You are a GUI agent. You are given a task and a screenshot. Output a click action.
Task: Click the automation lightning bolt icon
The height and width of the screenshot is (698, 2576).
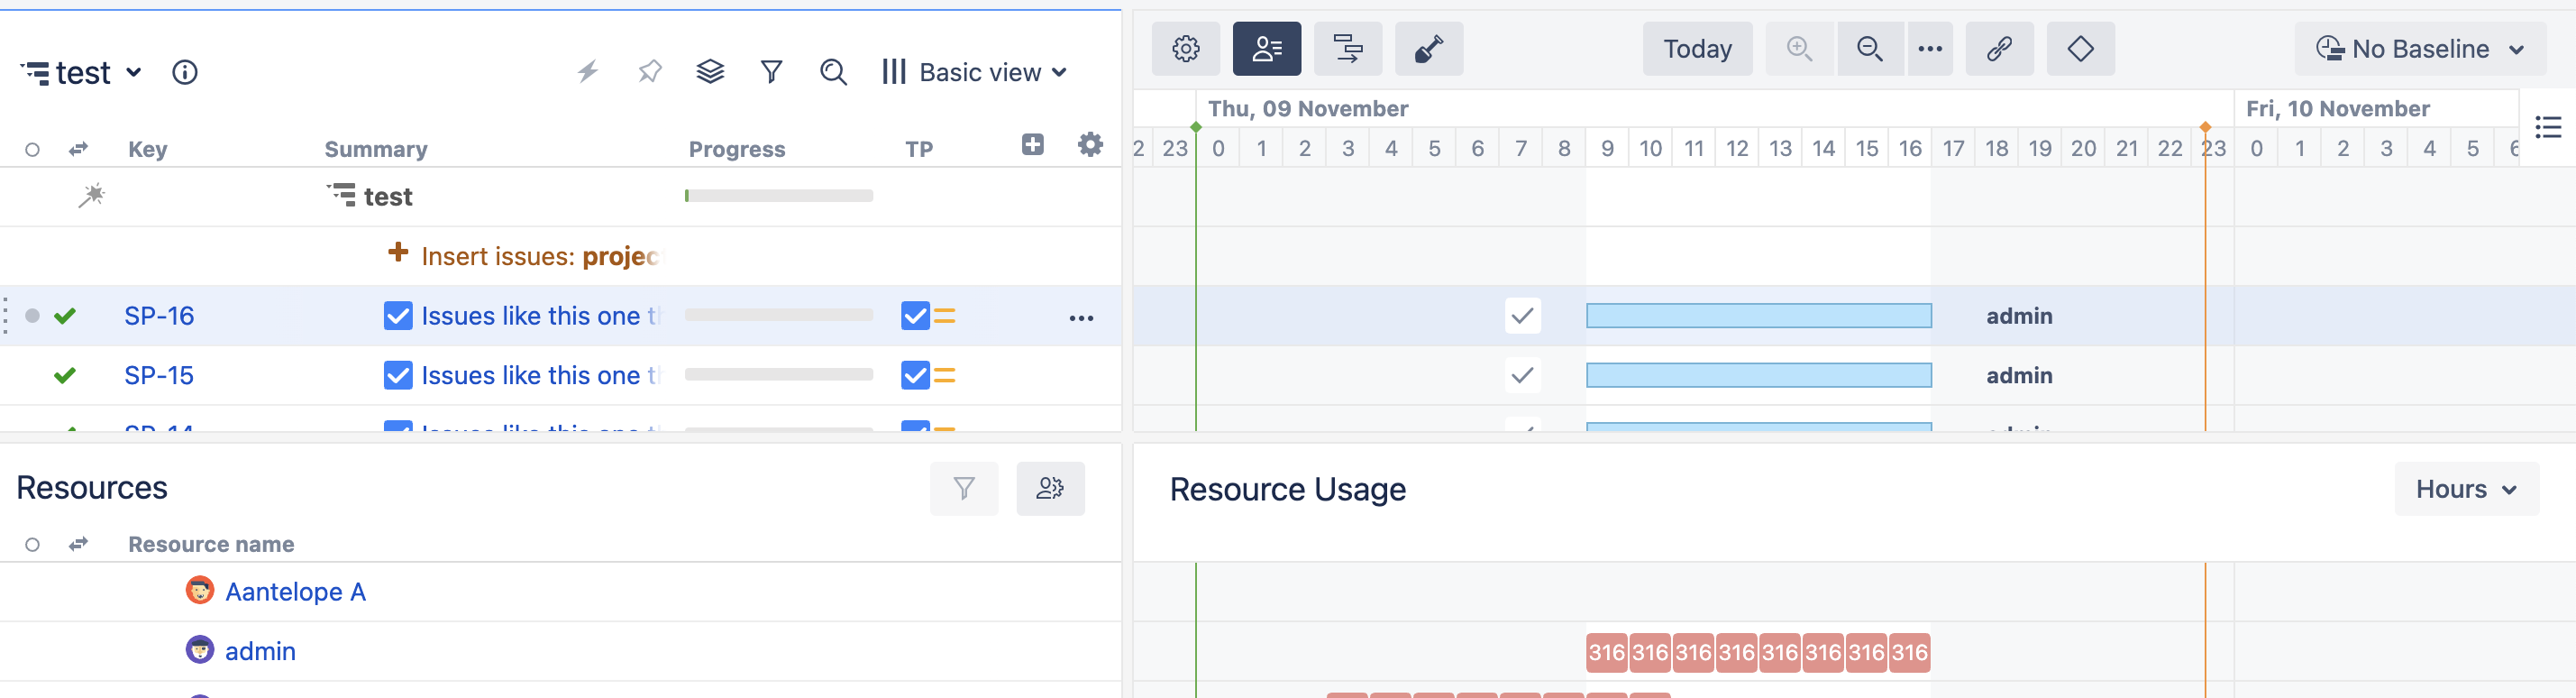tap(588, 72)
